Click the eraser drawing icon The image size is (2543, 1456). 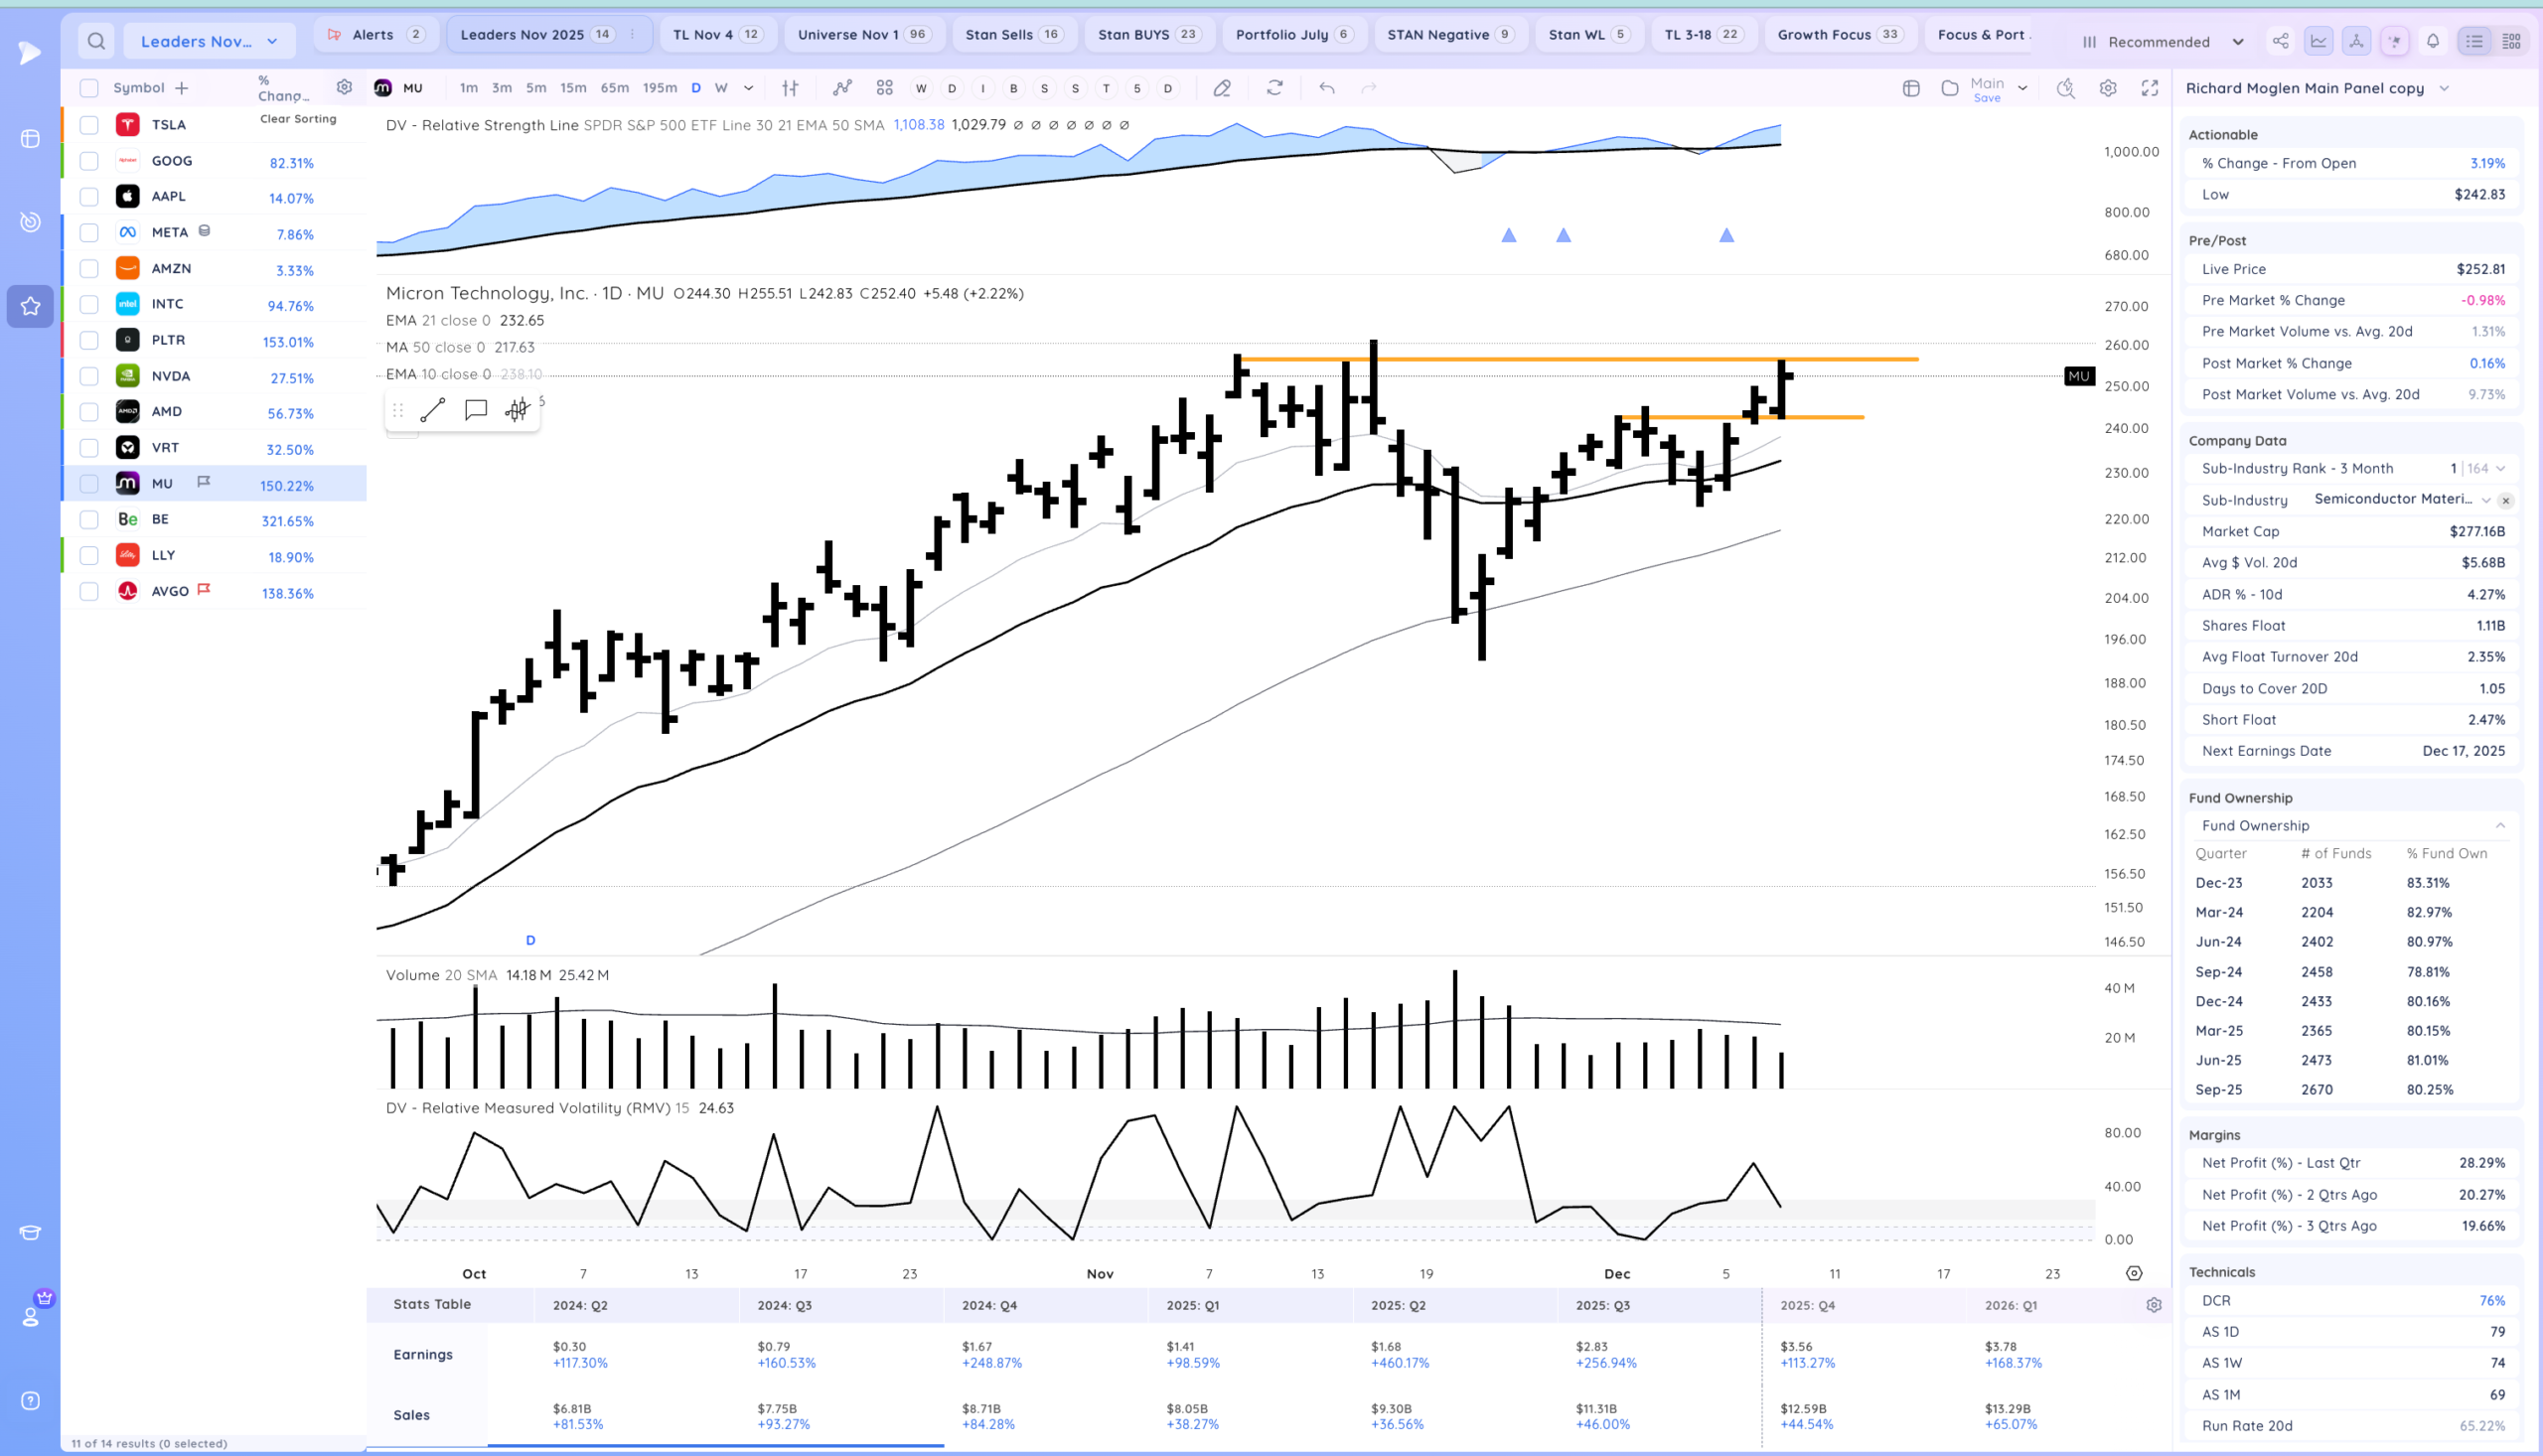tap(1222, 88)
